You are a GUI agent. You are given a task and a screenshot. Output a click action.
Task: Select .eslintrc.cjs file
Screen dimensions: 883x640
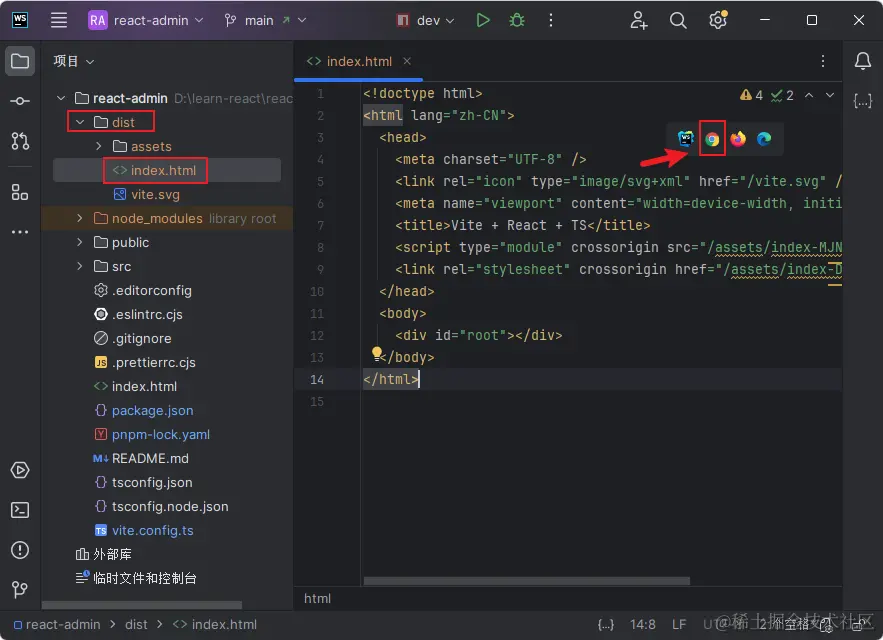coord(139,315)
